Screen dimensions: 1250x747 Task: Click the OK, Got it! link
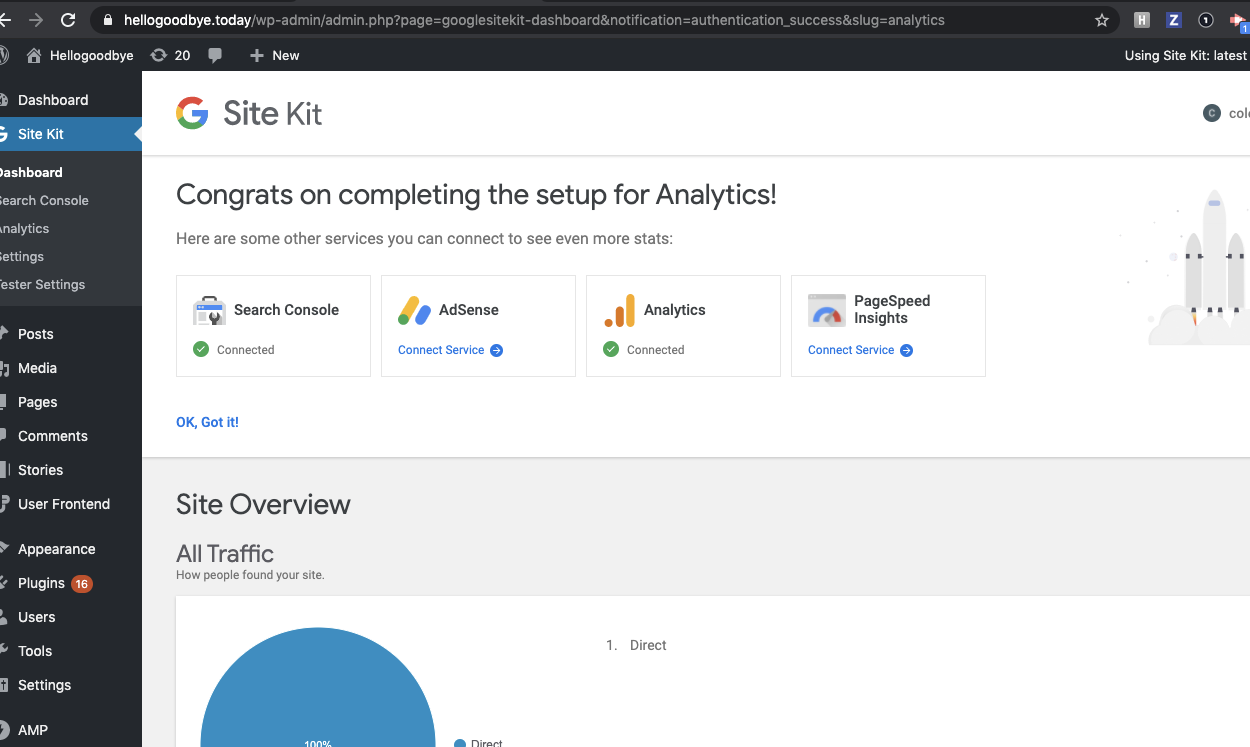(207, 422)
